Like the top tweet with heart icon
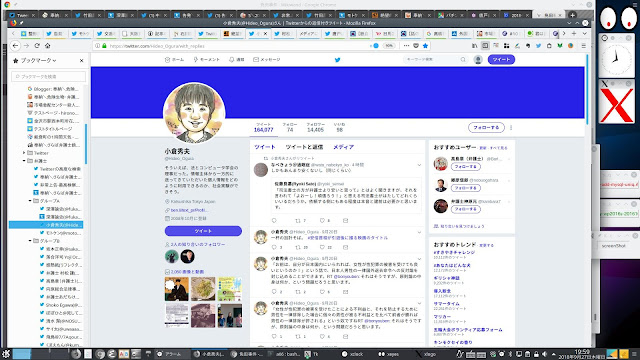Viewport: 640px width, 360px height. point(322,220)
